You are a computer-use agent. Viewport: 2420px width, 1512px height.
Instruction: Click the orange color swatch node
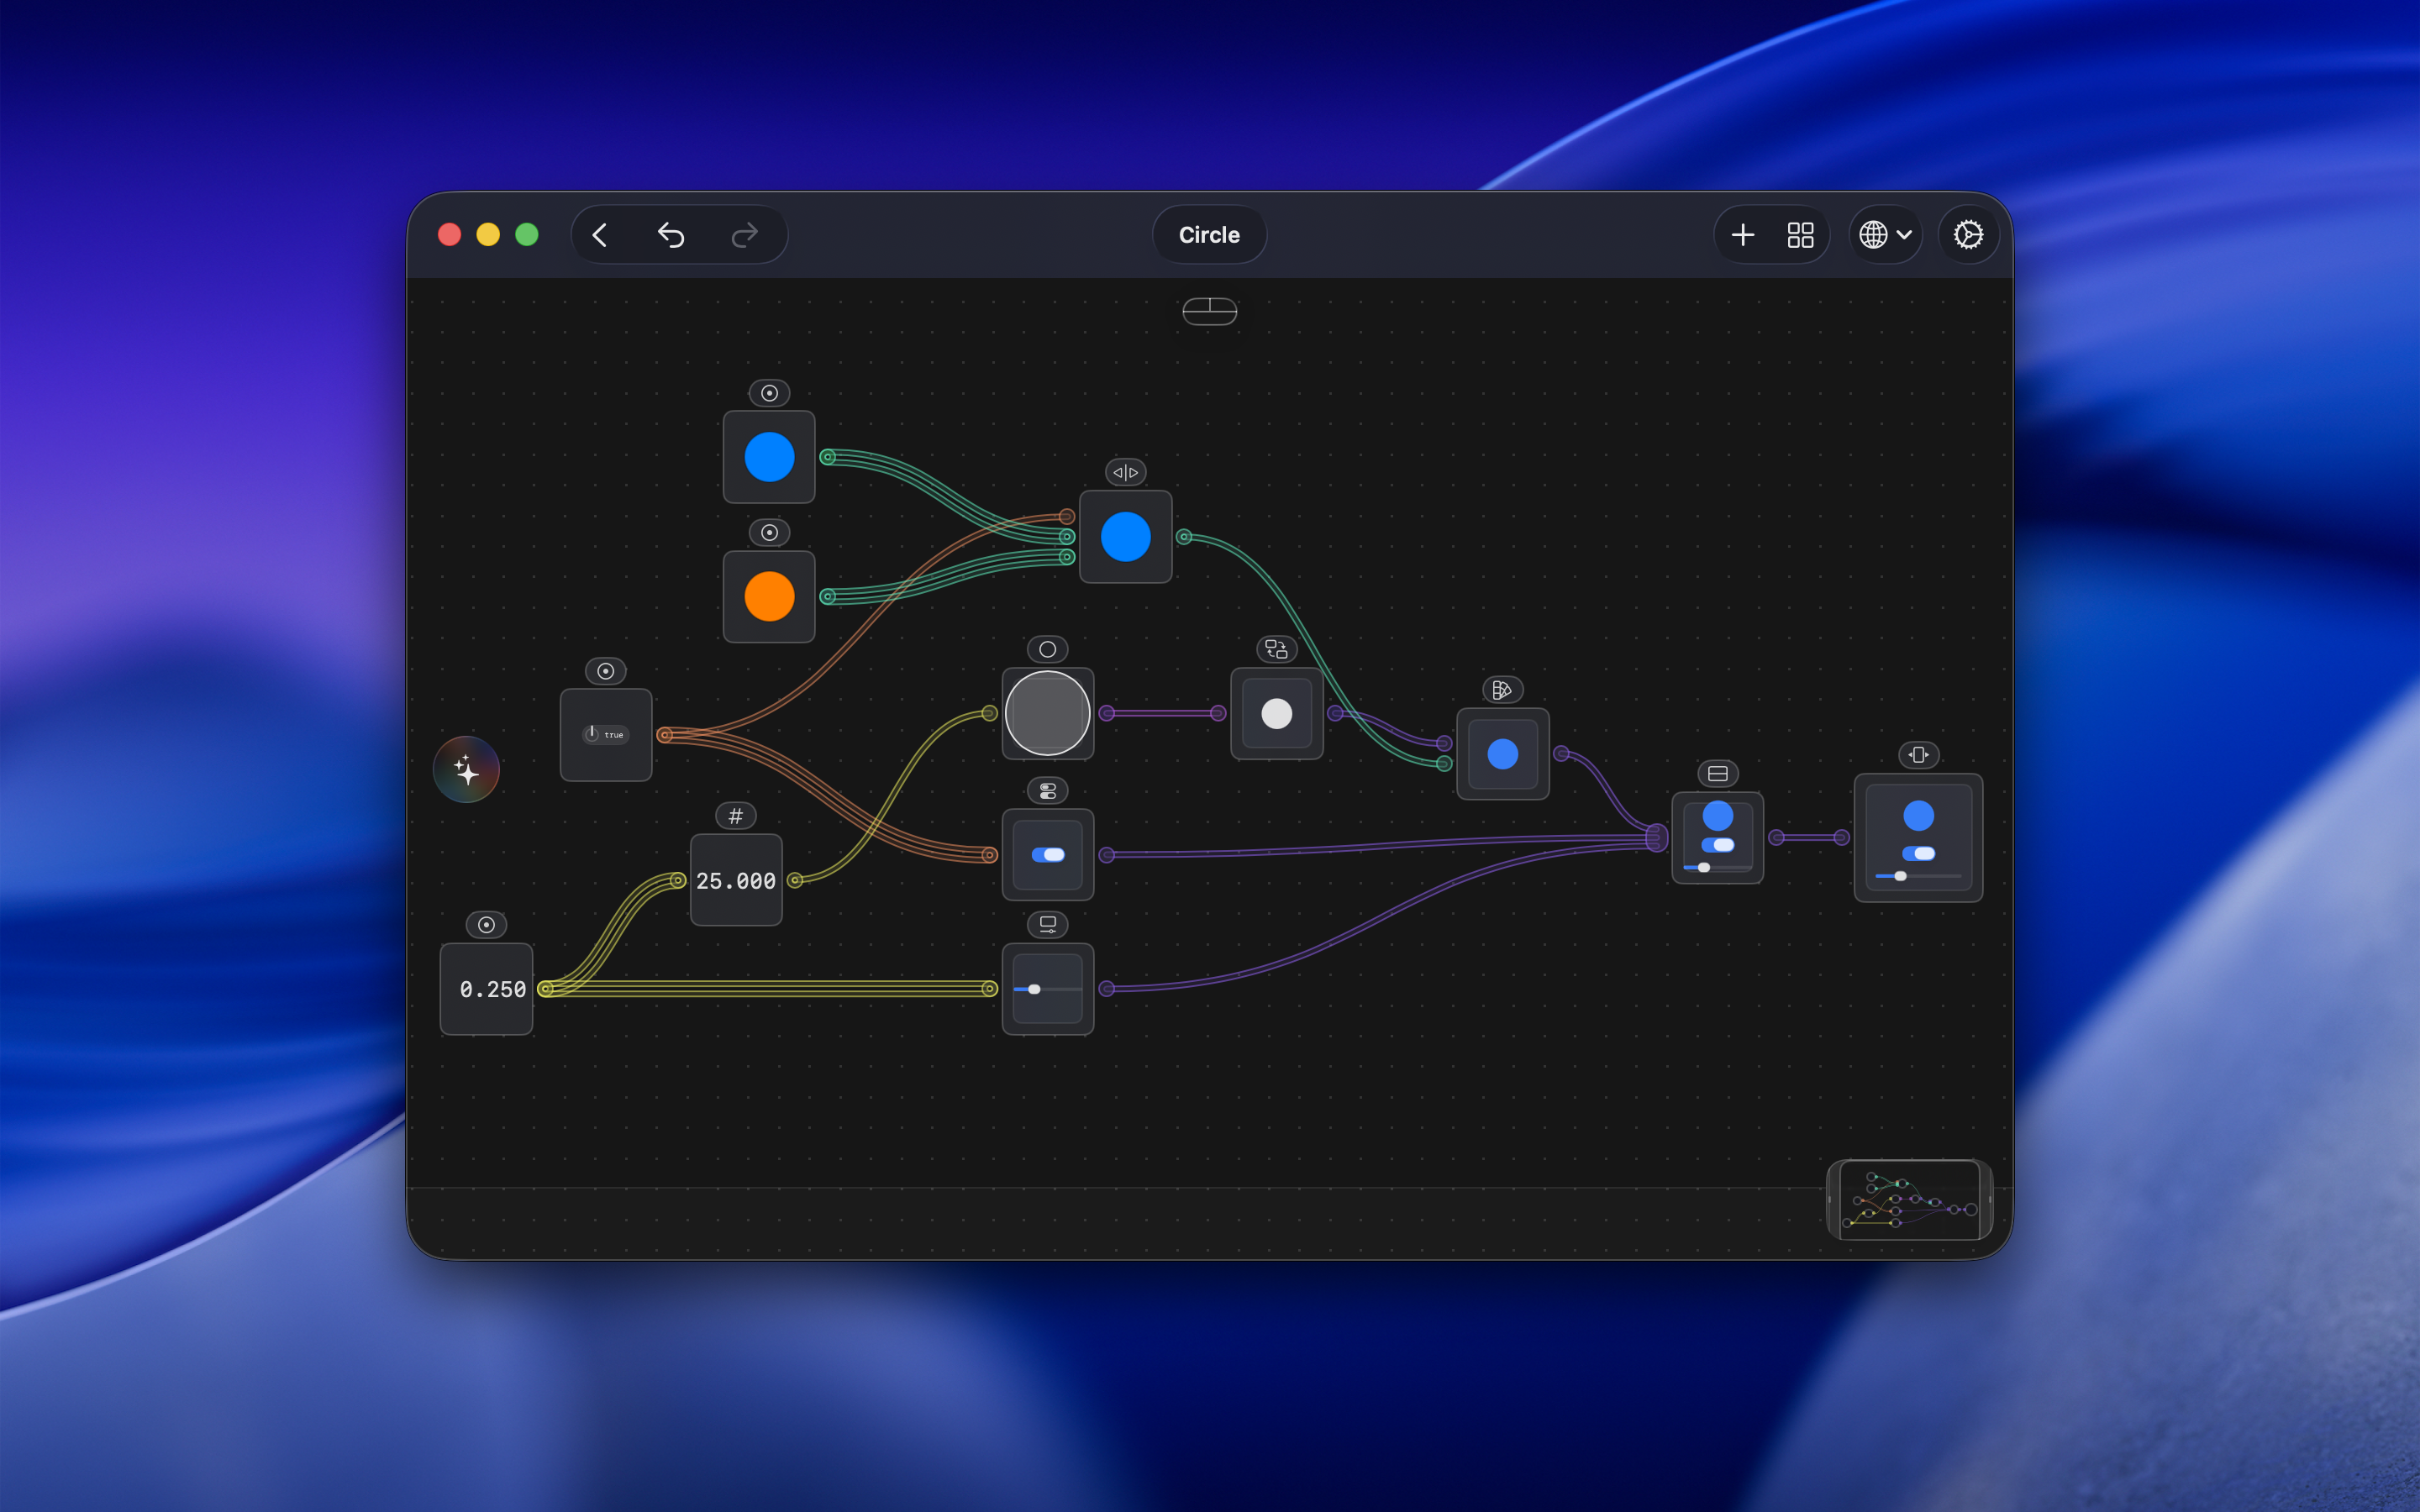(769, 597)
